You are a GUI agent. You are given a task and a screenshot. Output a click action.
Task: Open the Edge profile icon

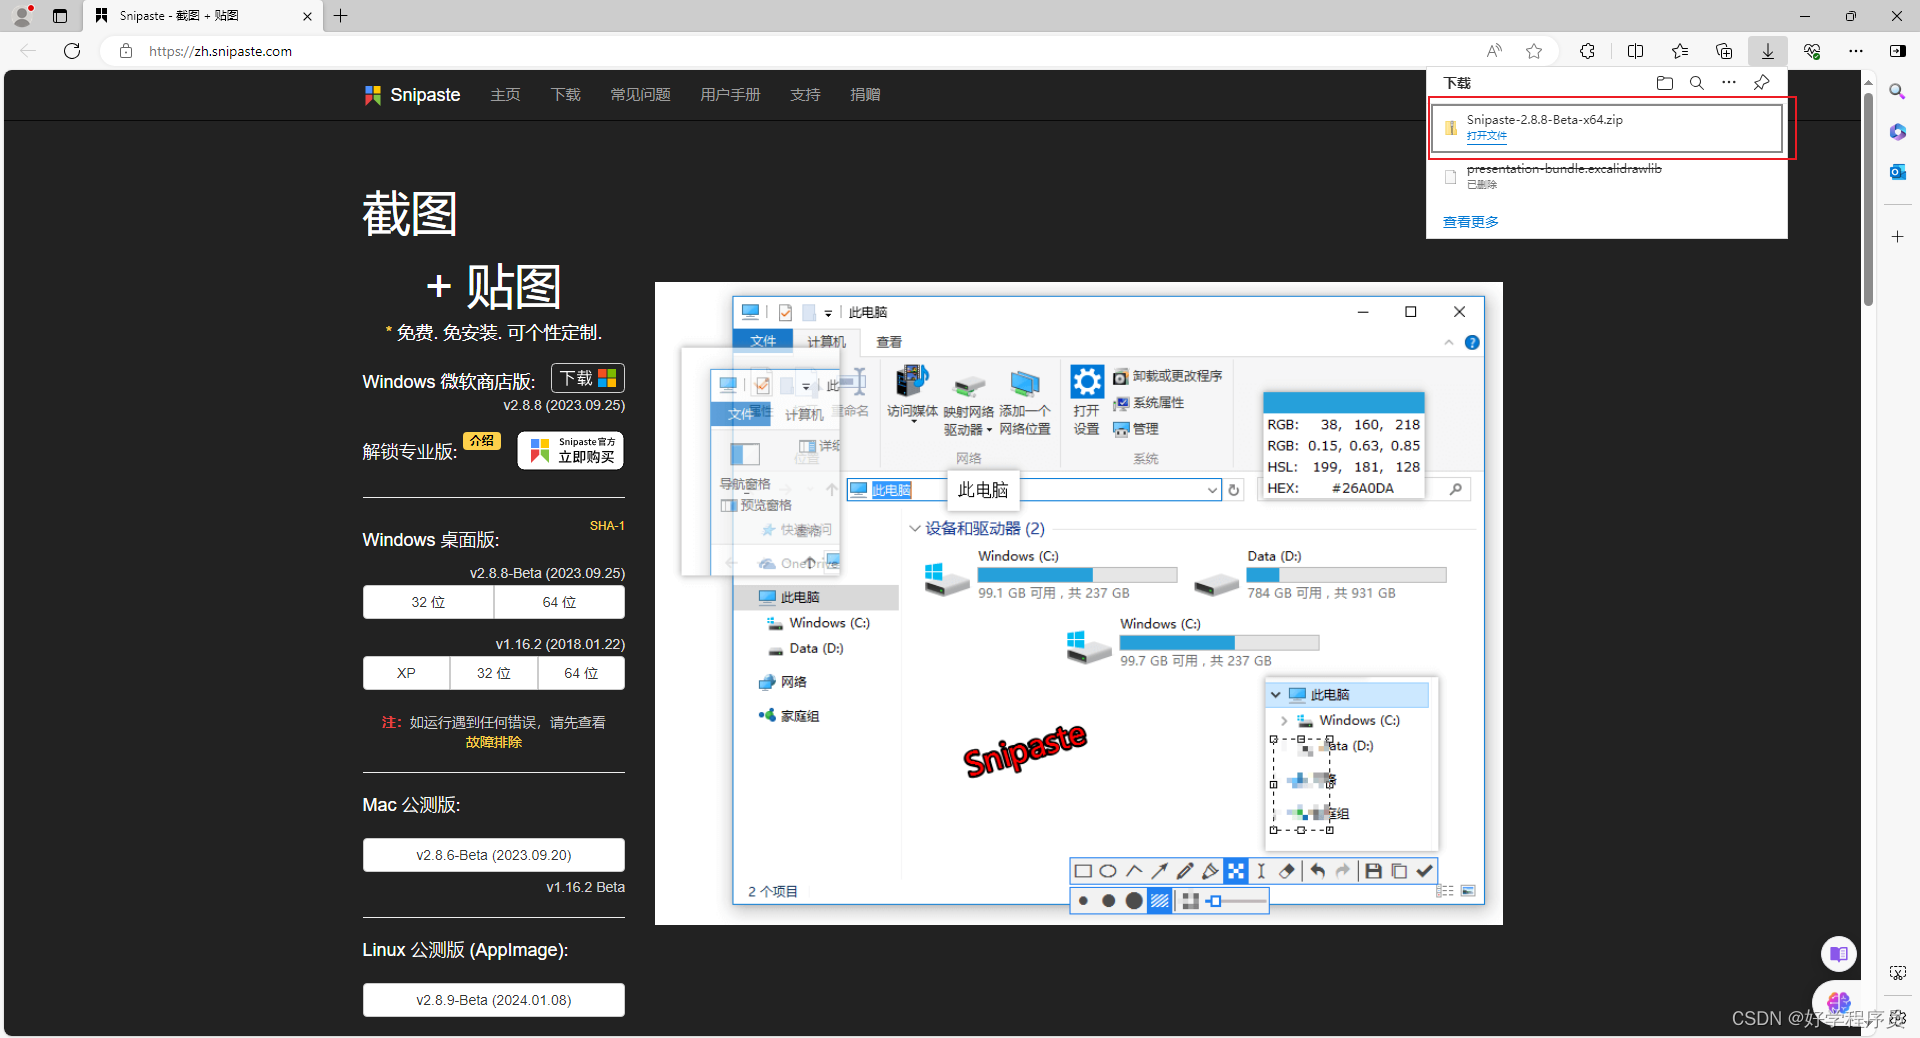tap(22, 15)
